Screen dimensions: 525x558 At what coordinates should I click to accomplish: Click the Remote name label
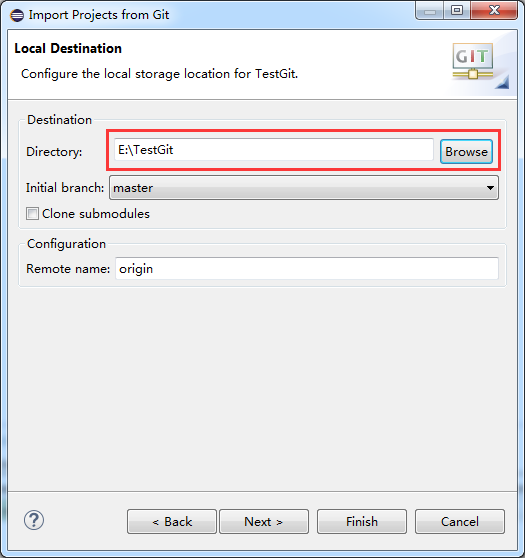tap(68, 269)
